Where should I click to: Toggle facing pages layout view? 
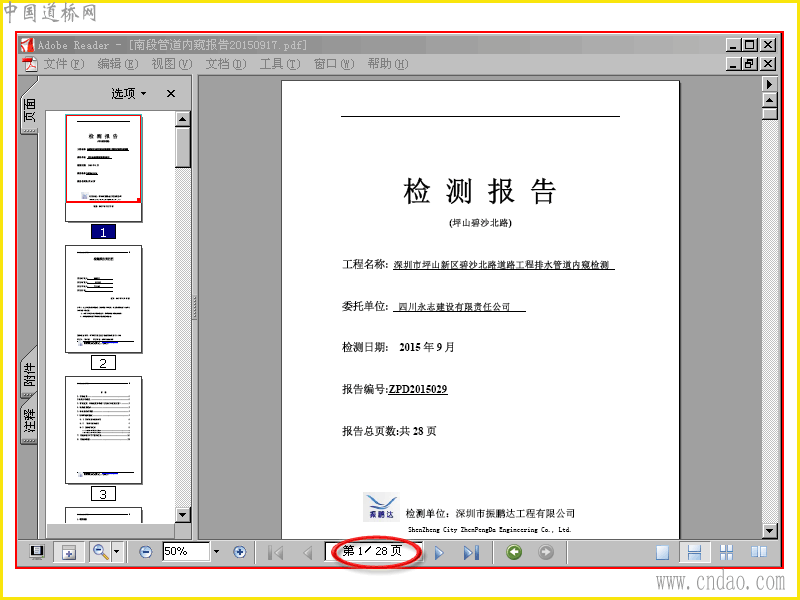coord(759,552)
